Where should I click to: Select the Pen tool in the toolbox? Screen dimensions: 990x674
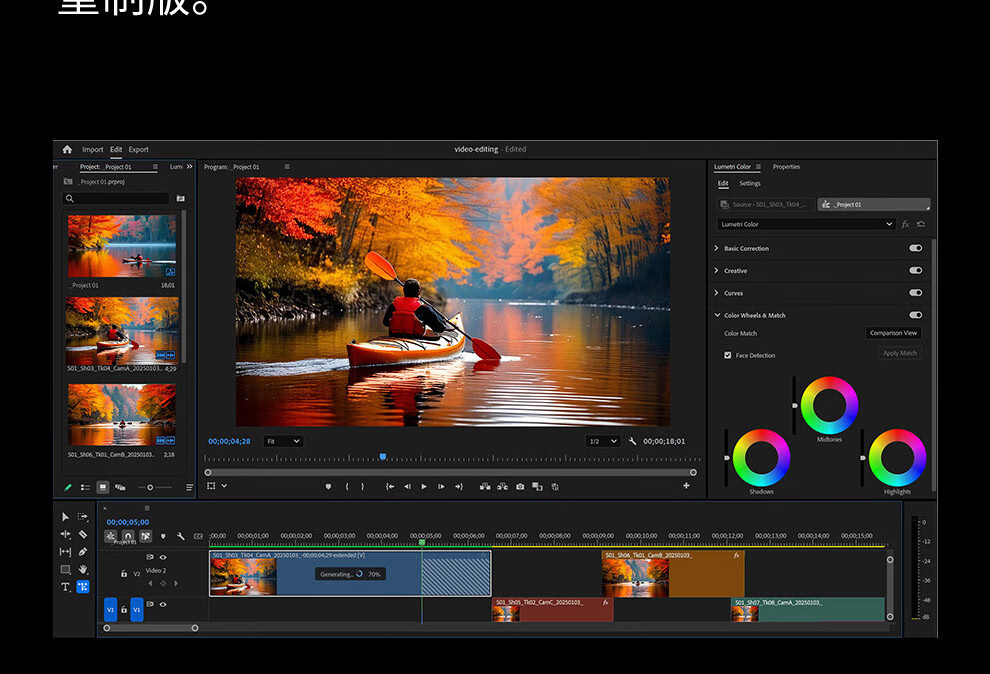(x=83, y=552)
